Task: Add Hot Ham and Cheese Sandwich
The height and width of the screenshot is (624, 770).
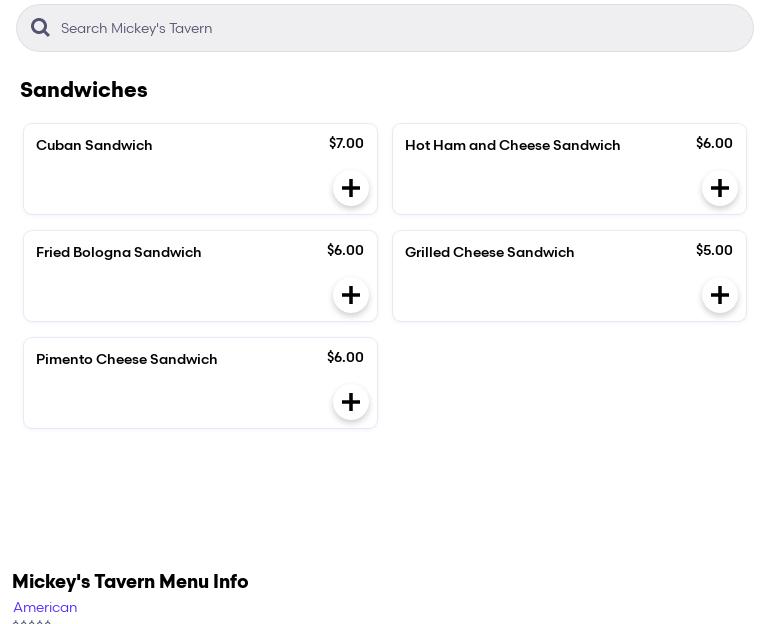Action: (x=720, y=188)
